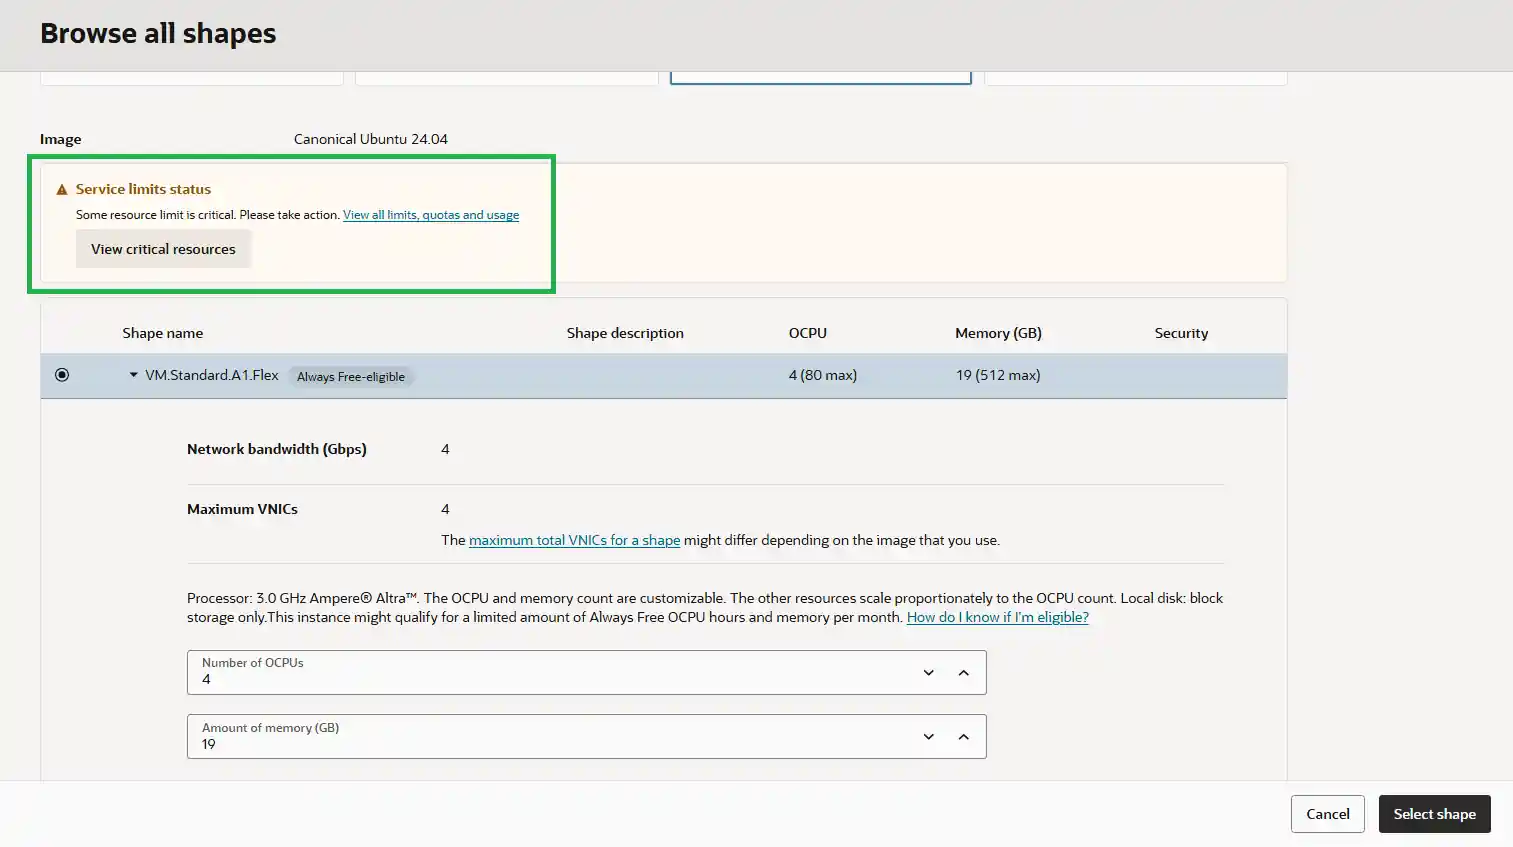This screenshot has width=1513, height=847.
Task: Open How do I know if I'm eligible
Action: click(x=997, y=617)
